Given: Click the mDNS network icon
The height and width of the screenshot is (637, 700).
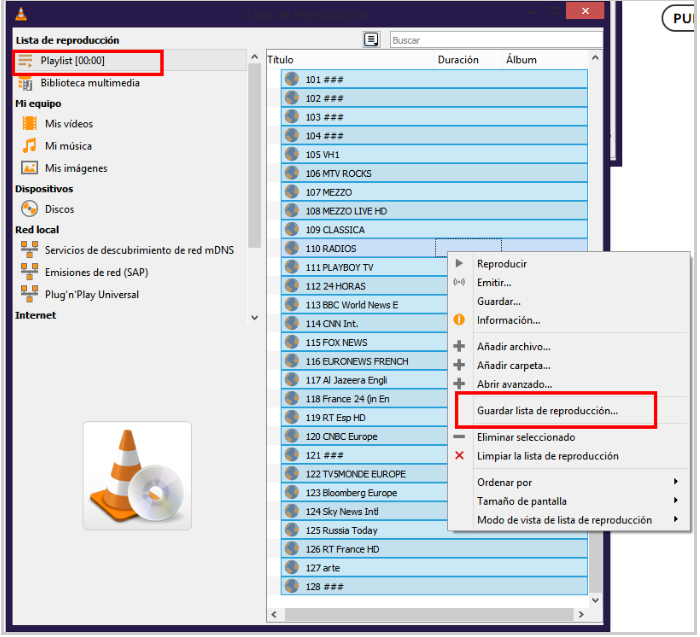Looking at the screenshot, I should point(29,250).
